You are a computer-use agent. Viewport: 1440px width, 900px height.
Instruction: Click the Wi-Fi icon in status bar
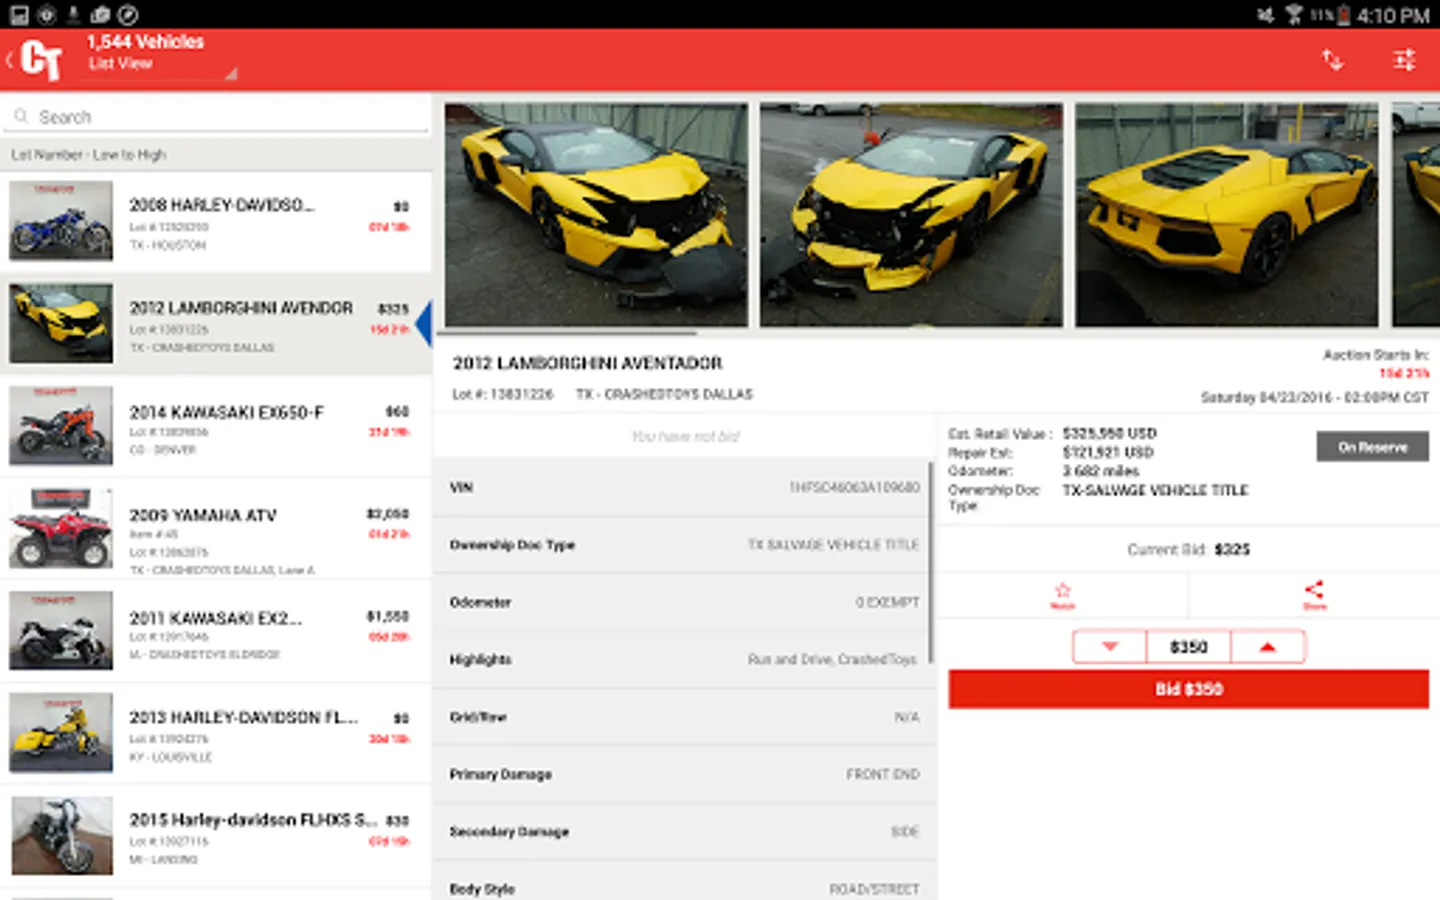(1294, 14)
